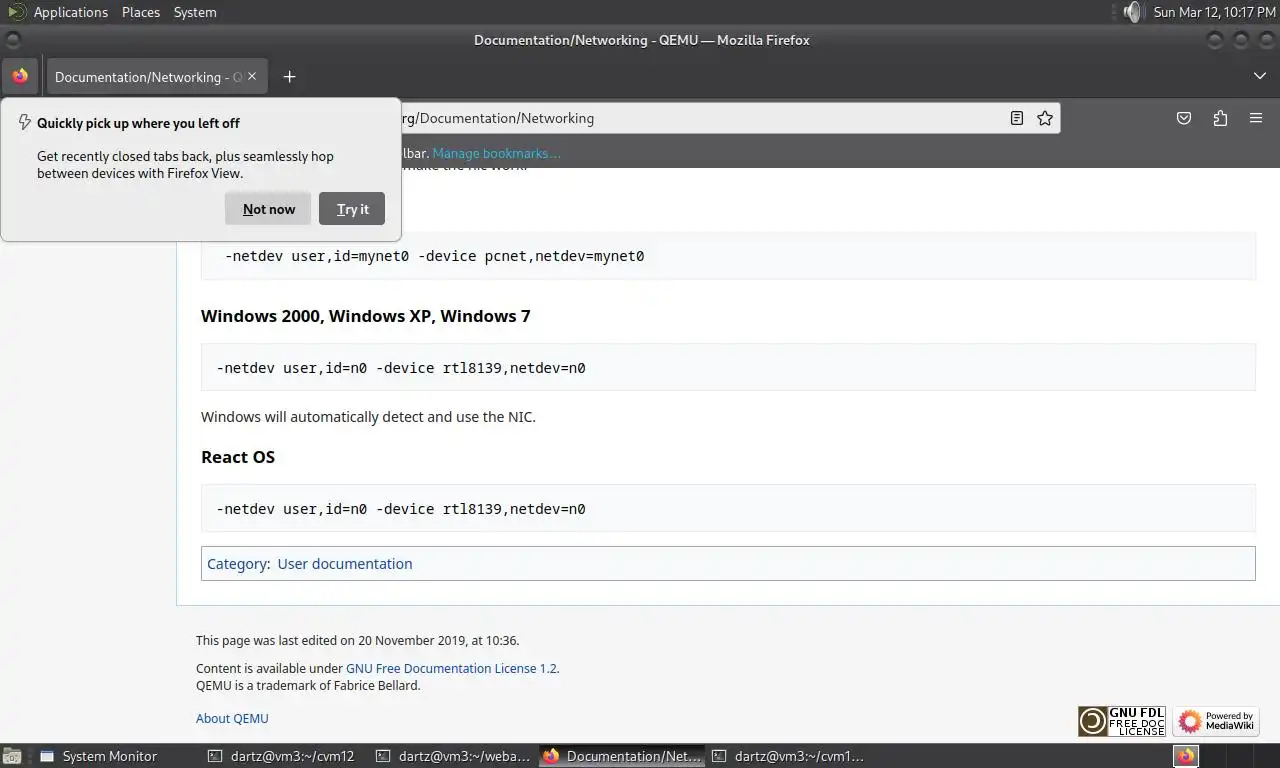
Task: Click Firefox icon in bottom-right panel
Action: [1186, 756]
